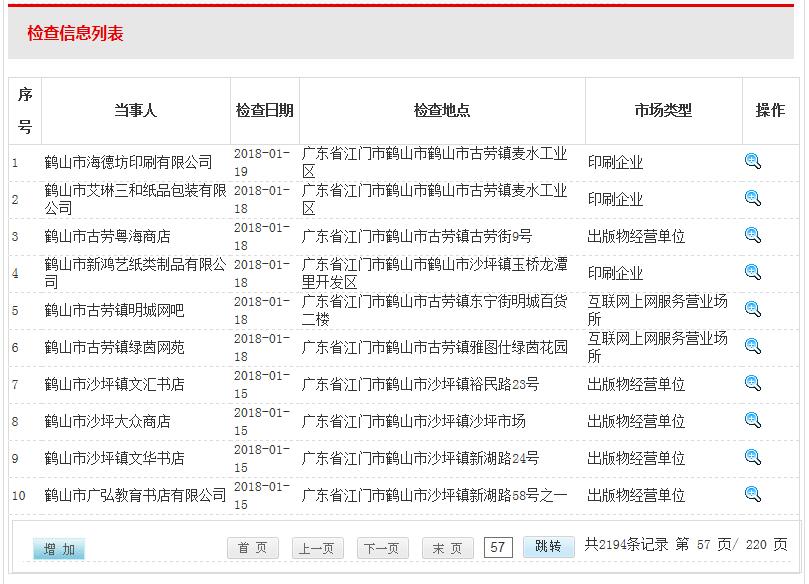809x584 pixels.
Task: Open 鹤山市古劳镇明城网吧 inspection details icon
Action: coord(753,309)
